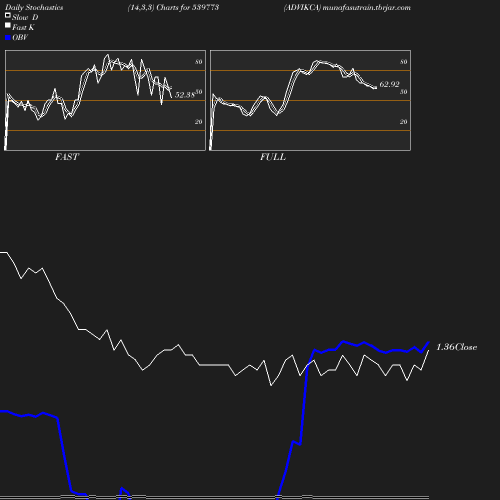The image size is (500, 500).
Task: Click the 'FULL' chart caption
Action: (273, 157)
